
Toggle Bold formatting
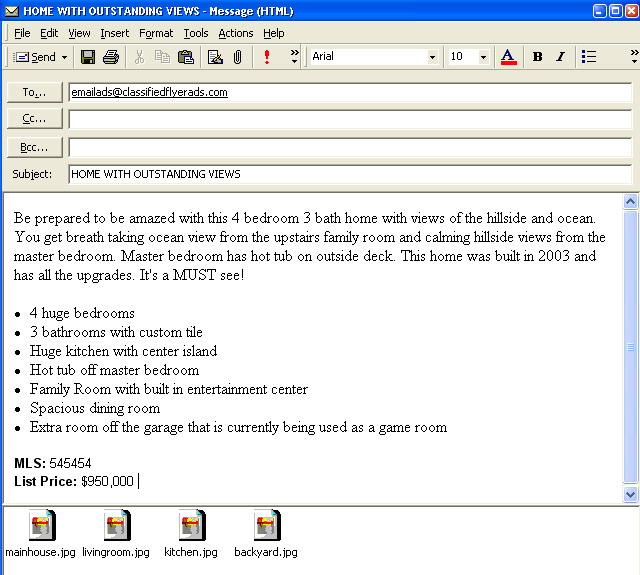click(538, 57)
